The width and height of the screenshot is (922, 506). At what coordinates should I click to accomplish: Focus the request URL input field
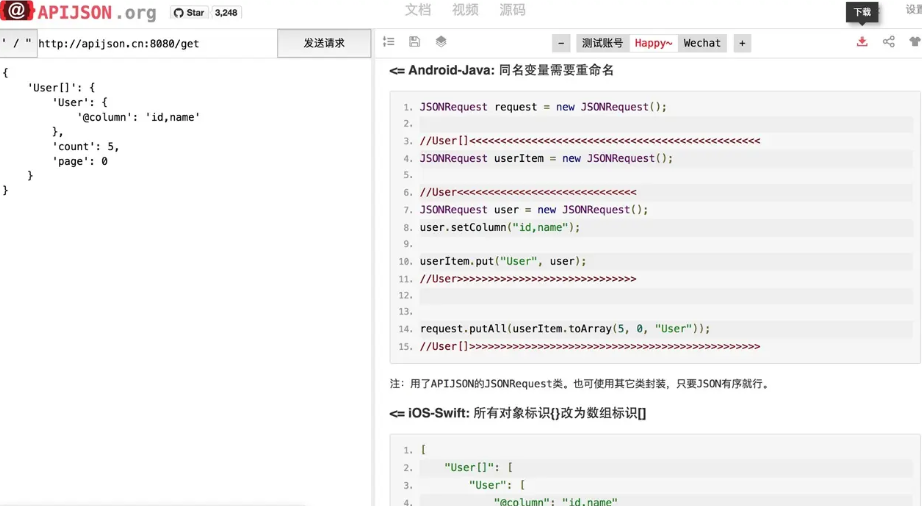[157, 43]
